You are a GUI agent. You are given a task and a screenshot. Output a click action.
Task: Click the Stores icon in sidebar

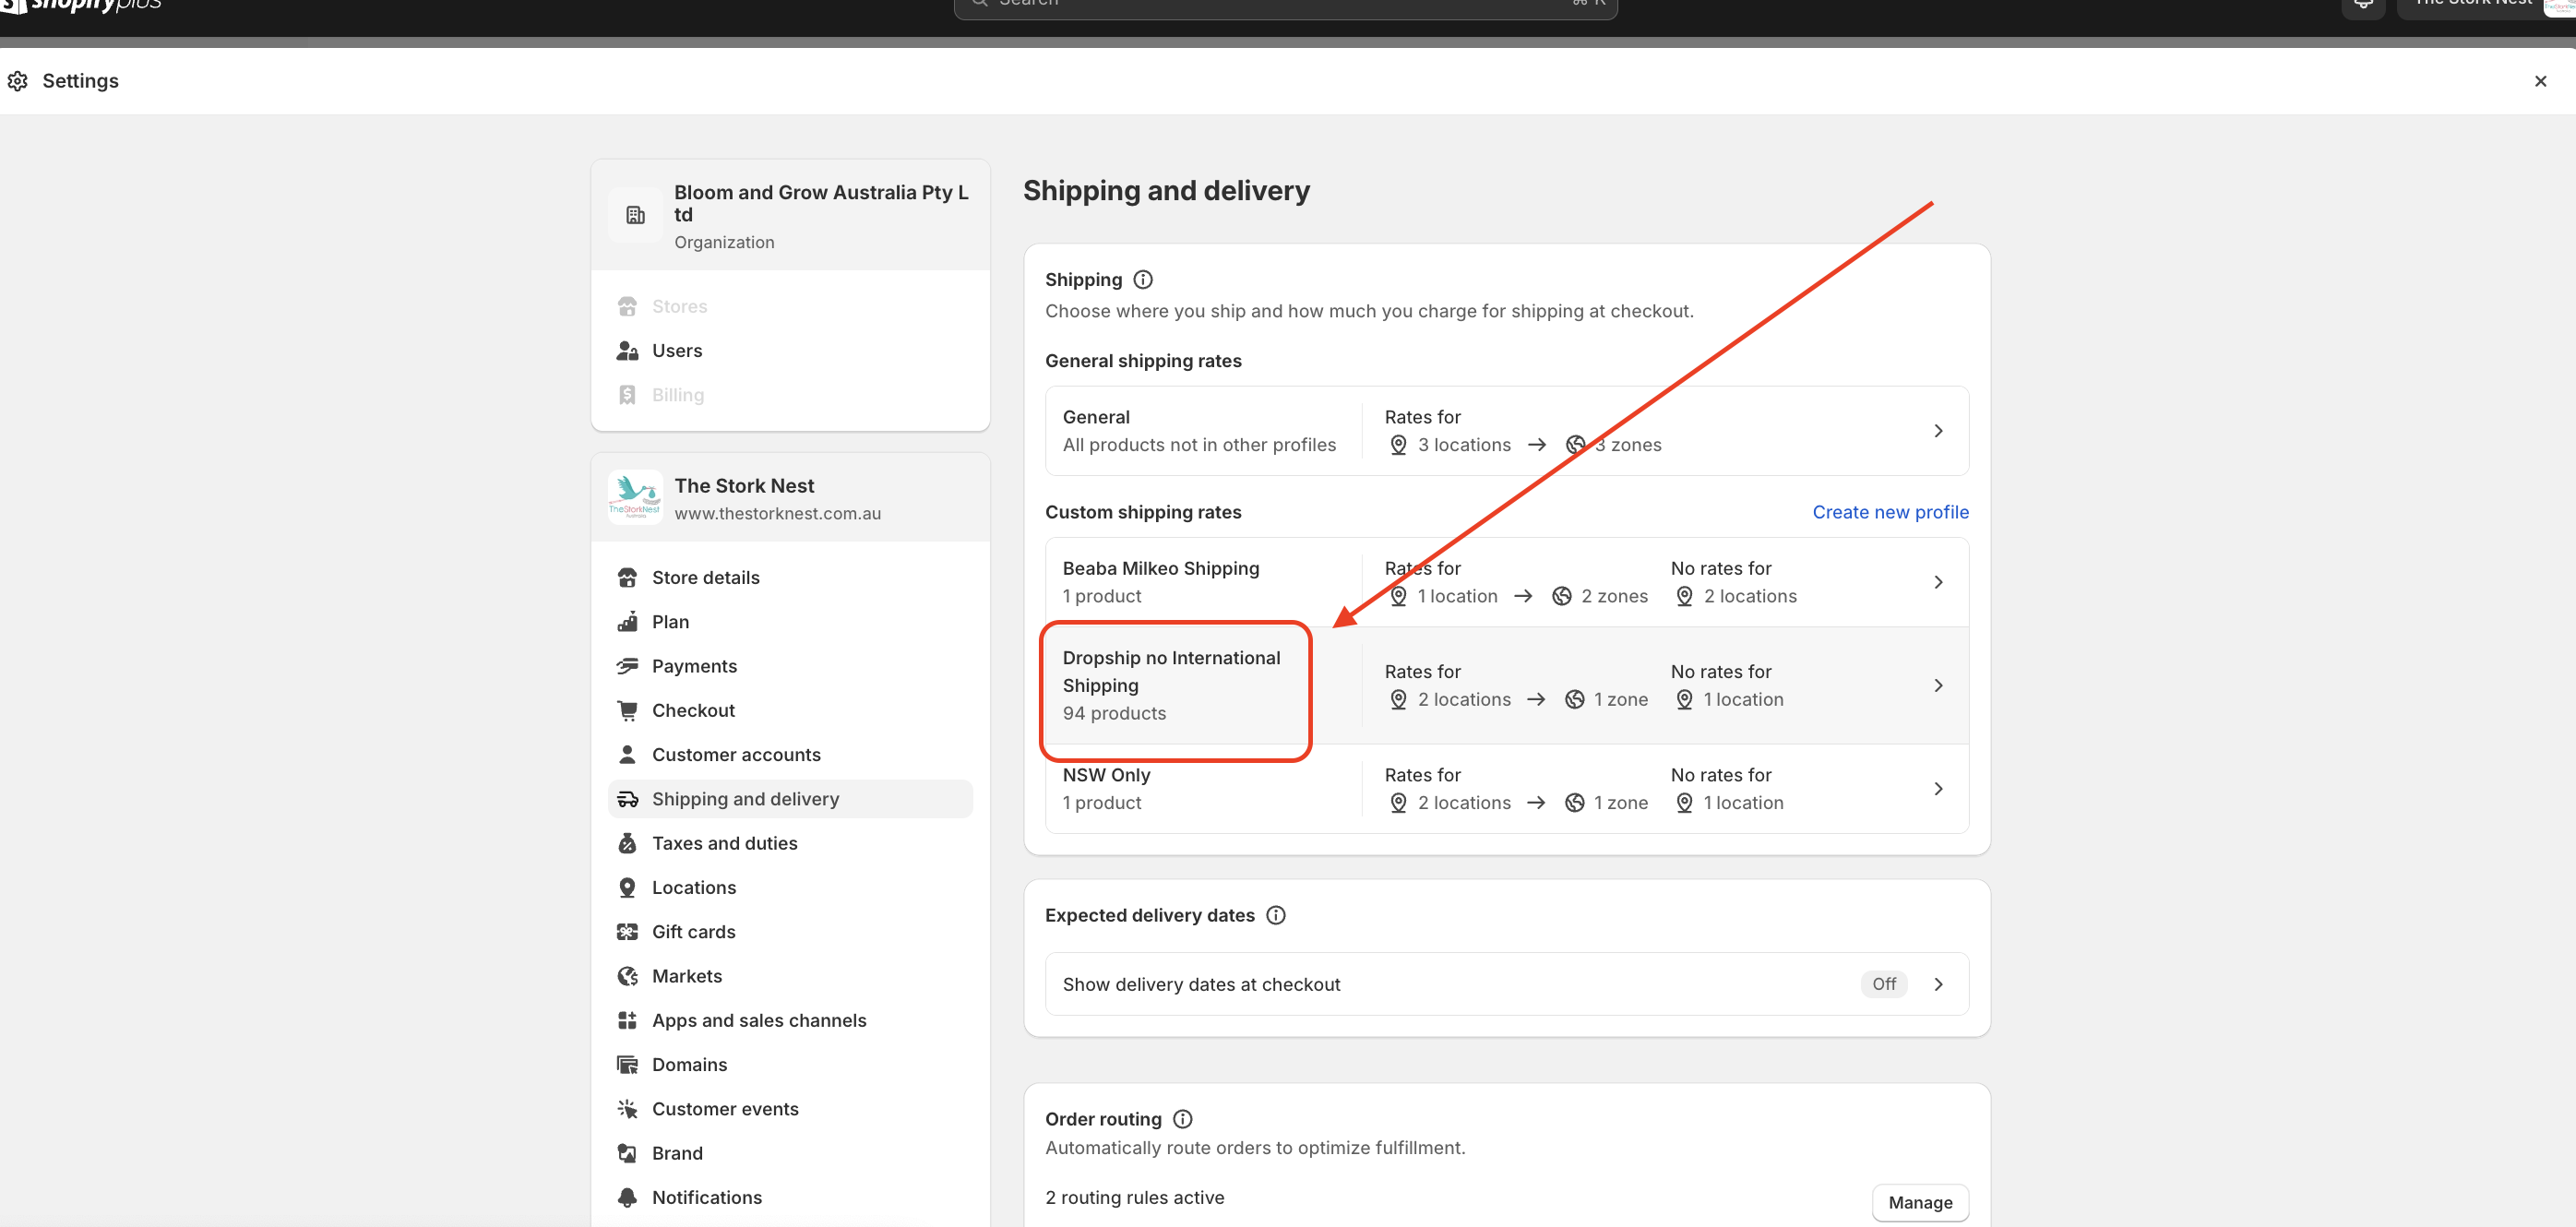coord(627,306)
